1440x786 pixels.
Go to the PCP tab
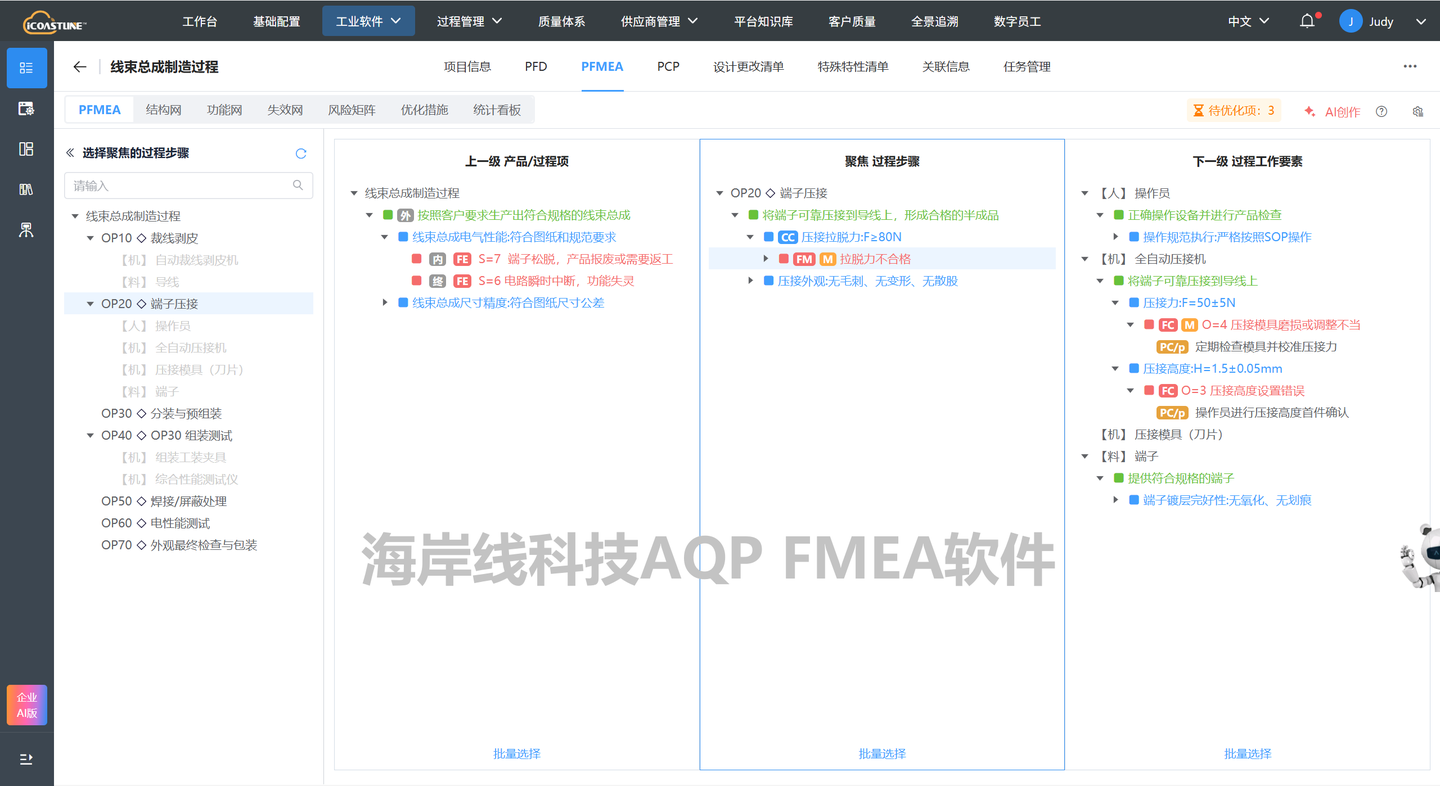click(668, 67)
